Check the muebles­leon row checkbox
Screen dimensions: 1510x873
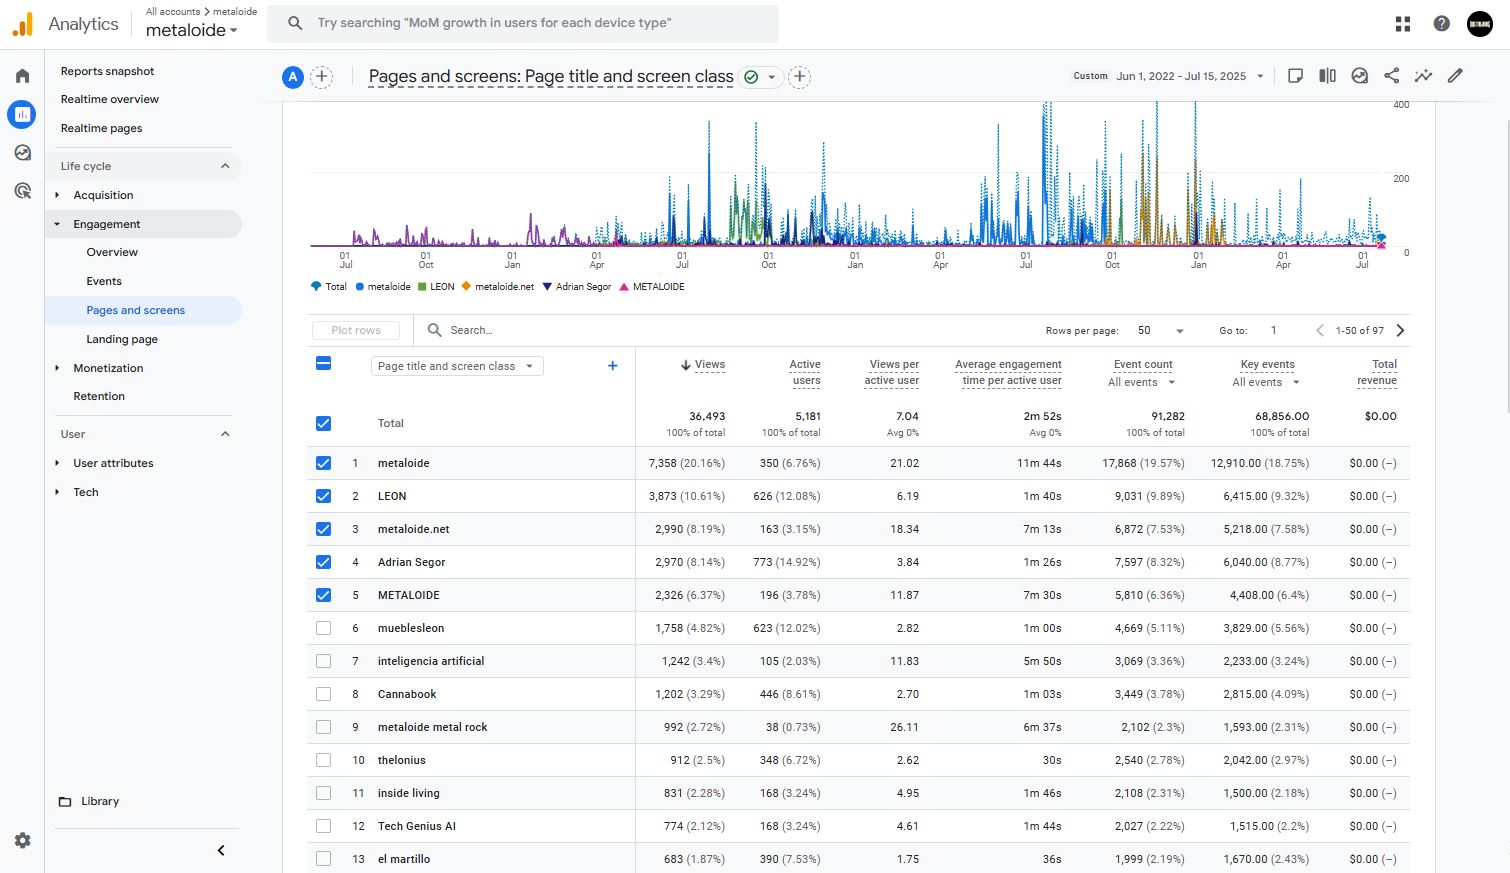[x=323, y=628]
